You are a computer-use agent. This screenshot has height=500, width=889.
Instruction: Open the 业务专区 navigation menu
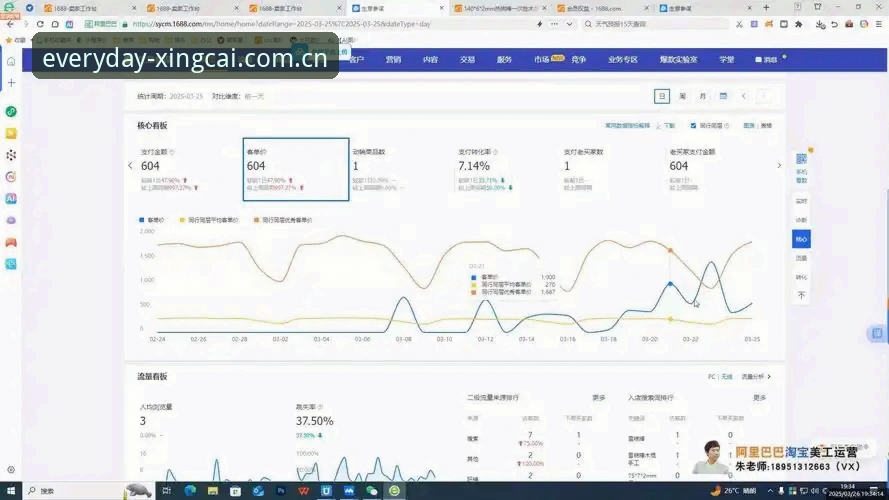pos(623,60)
